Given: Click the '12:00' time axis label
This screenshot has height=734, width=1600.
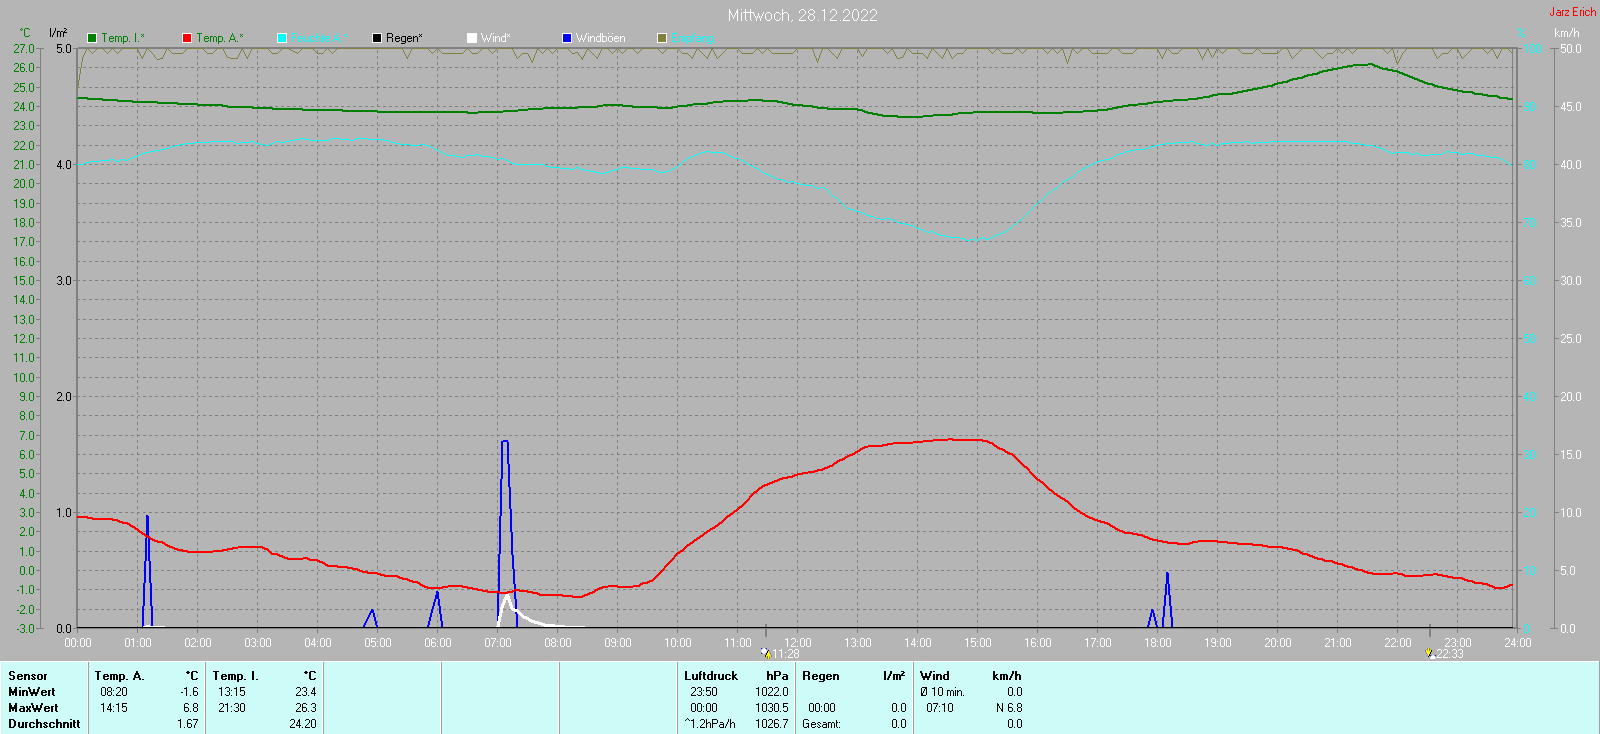Looking at the screenshot, I should 798,643.
